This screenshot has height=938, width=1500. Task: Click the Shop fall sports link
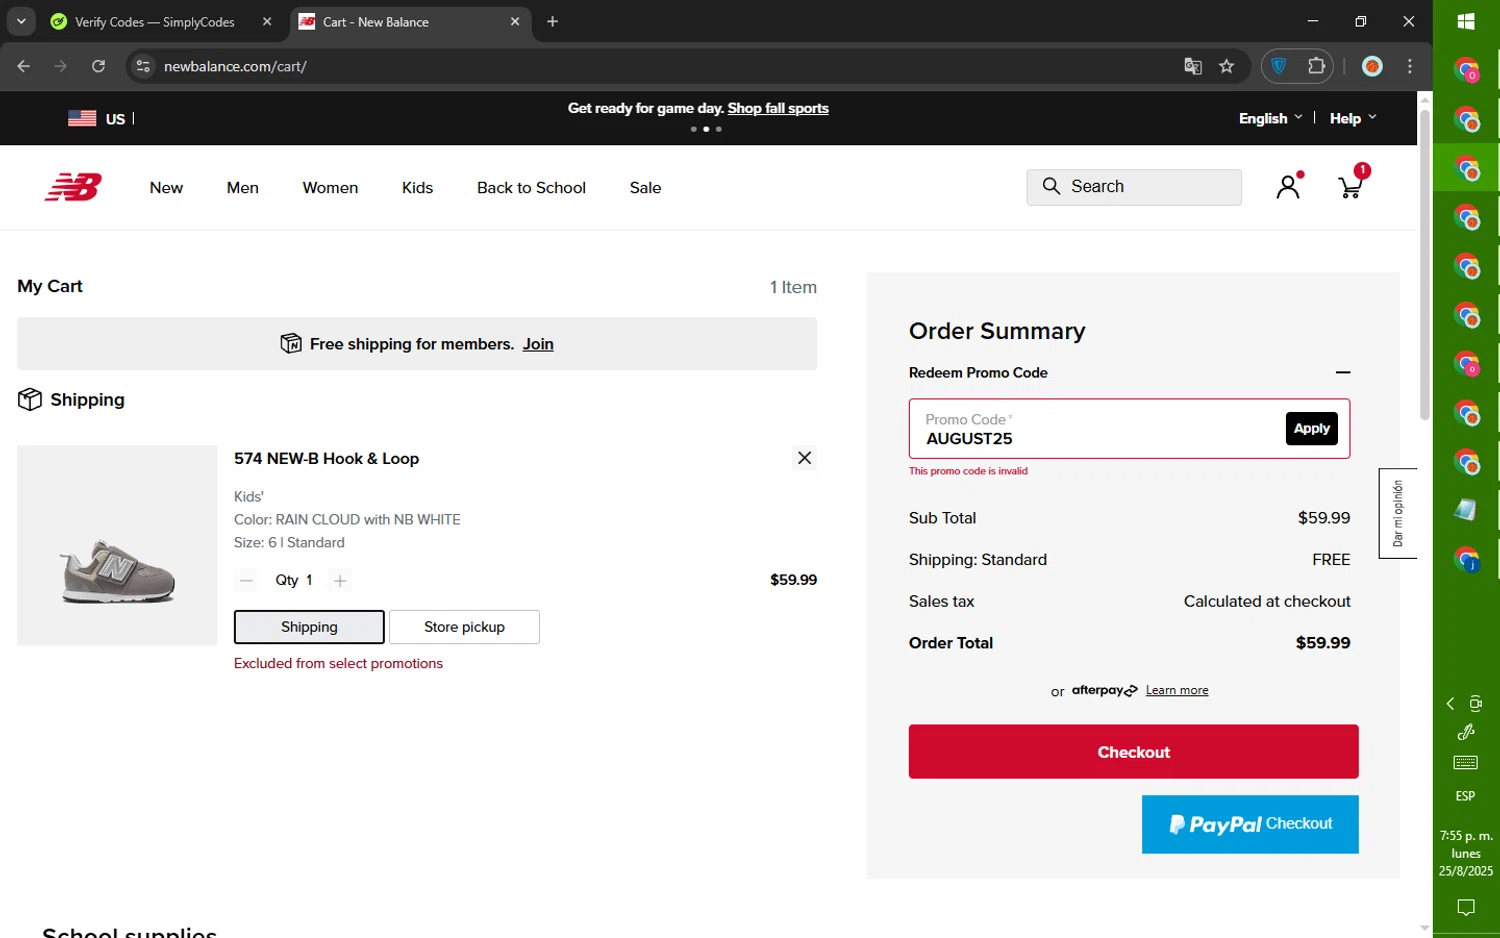click(778, 108)
